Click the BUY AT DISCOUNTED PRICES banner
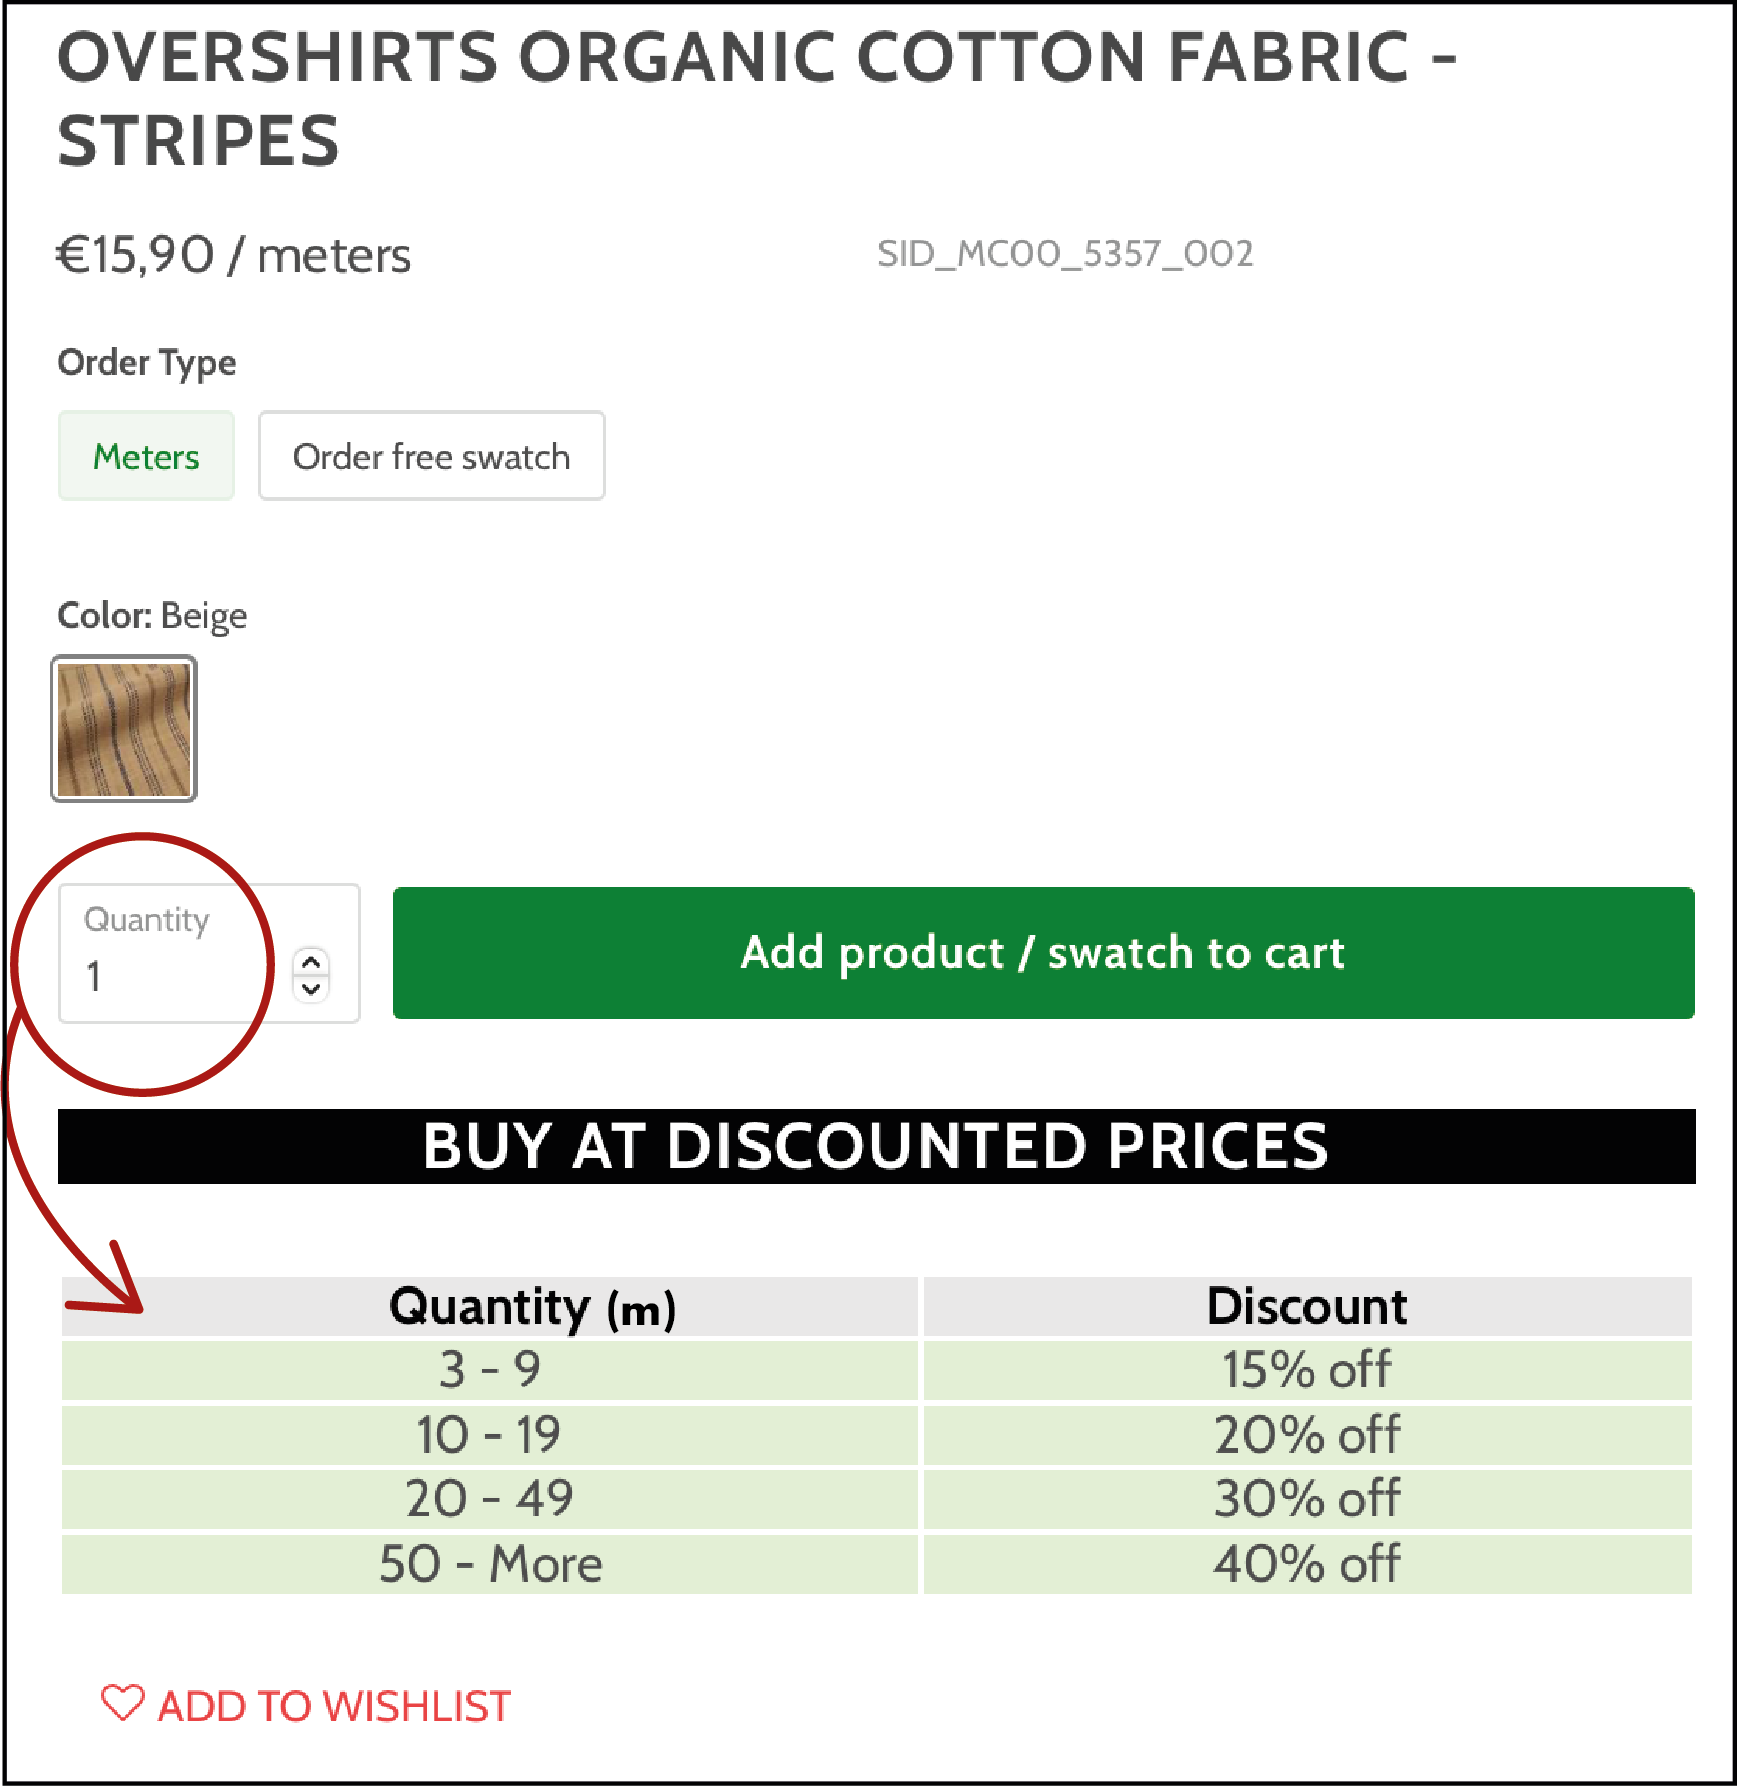1737x1786 pixels. pos(876,1146)
